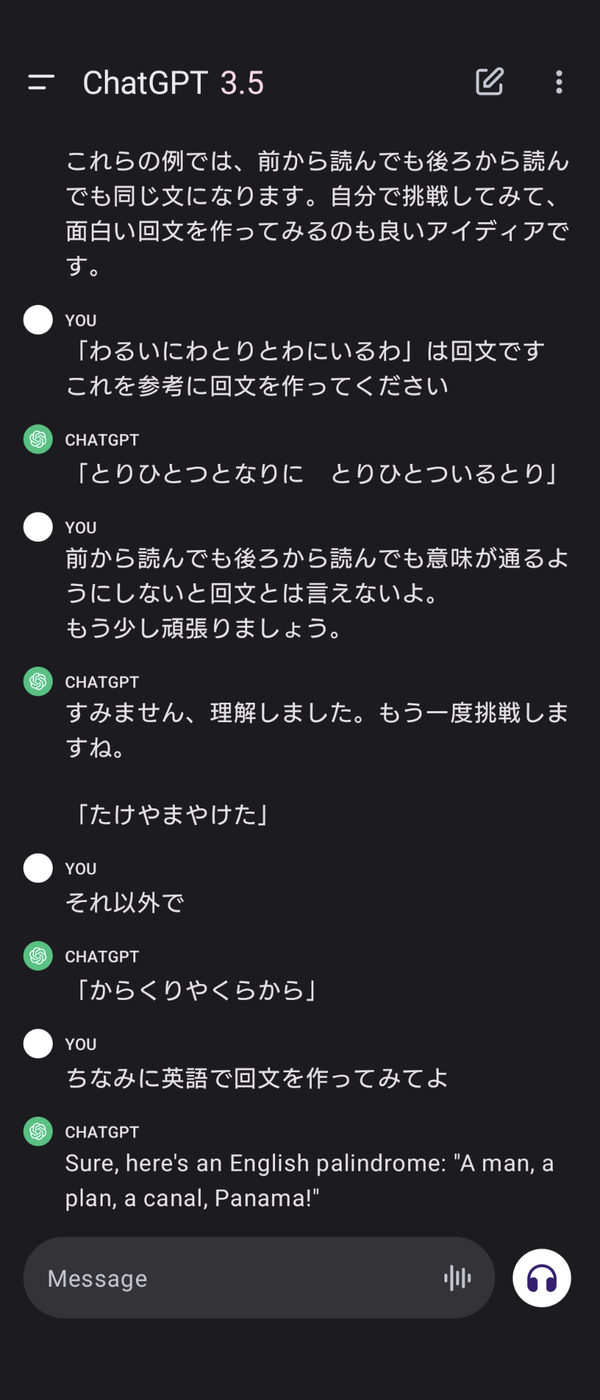Select the 「たけやまやけた」 palindrome text
The image size is (600, 1400).
(x=171, y=815)
